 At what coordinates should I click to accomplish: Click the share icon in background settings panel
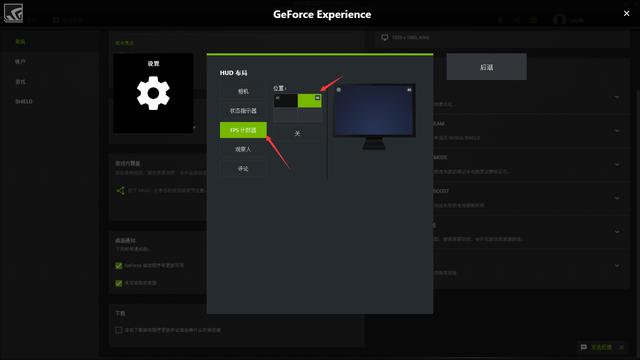tap(120, 191)
